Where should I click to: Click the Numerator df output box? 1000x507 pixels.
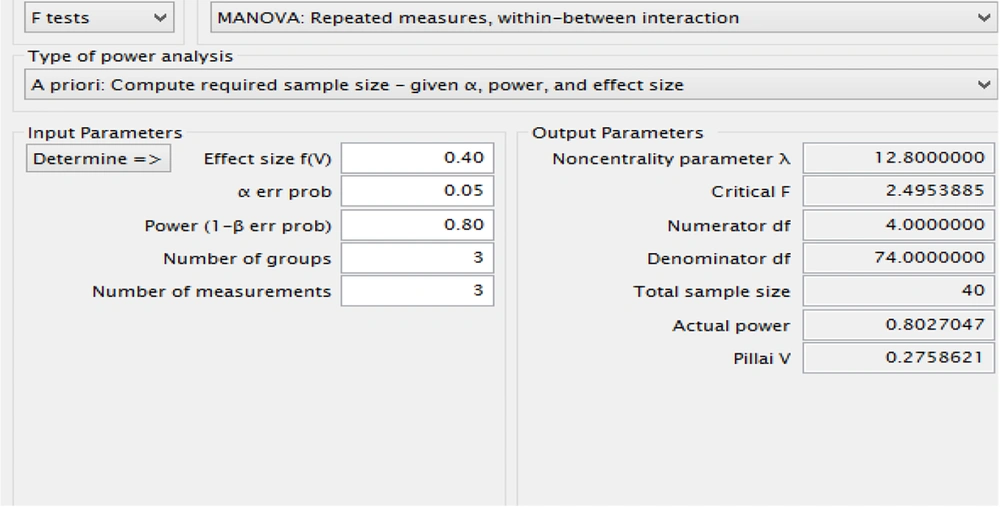(x=900, y=225)
